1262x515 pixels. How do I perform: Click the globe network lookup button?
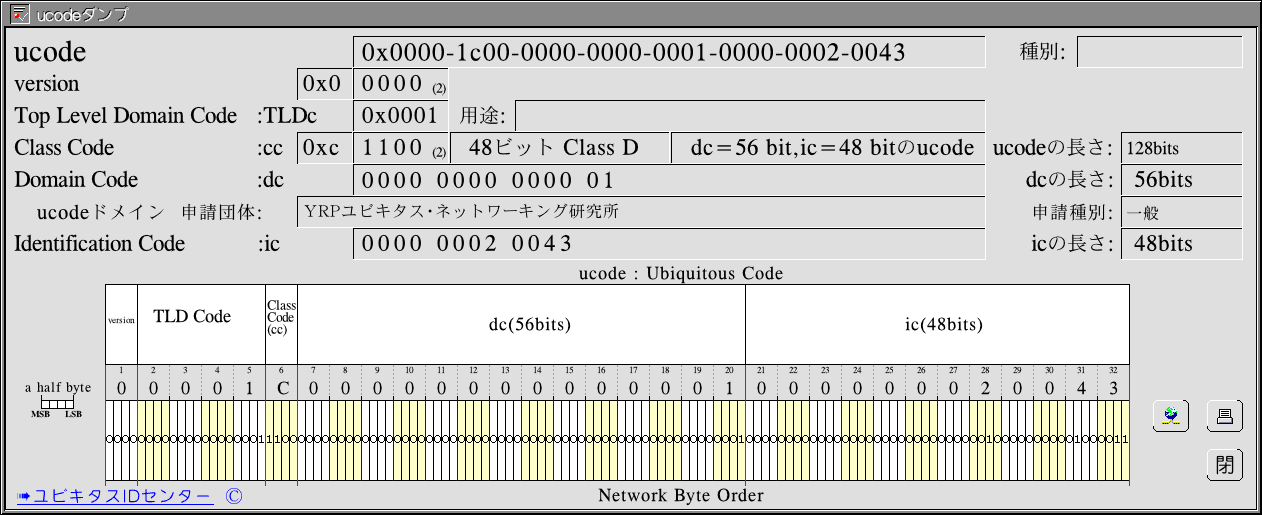coord(1170,416)
